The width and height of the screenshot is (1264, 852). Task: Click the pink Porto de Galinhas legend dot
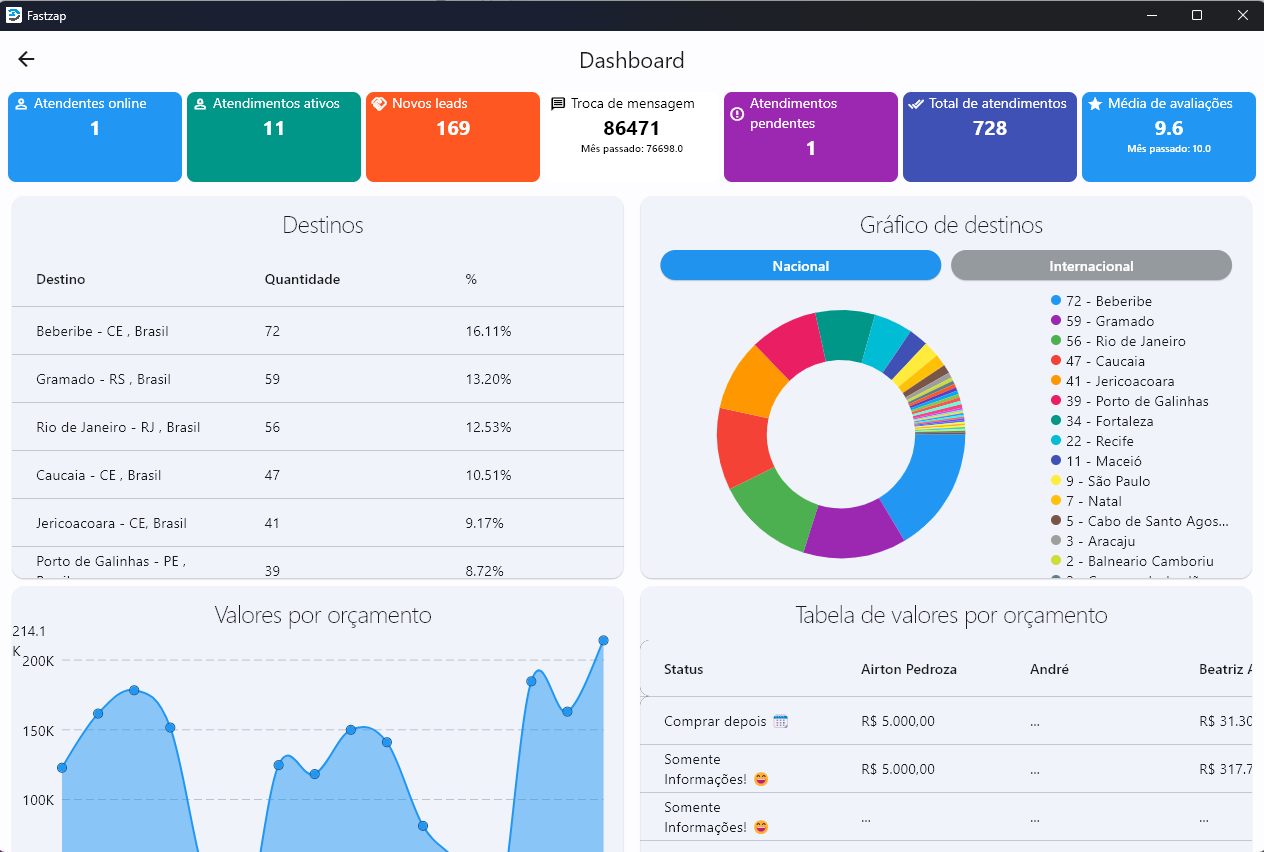pos(1056,401)
